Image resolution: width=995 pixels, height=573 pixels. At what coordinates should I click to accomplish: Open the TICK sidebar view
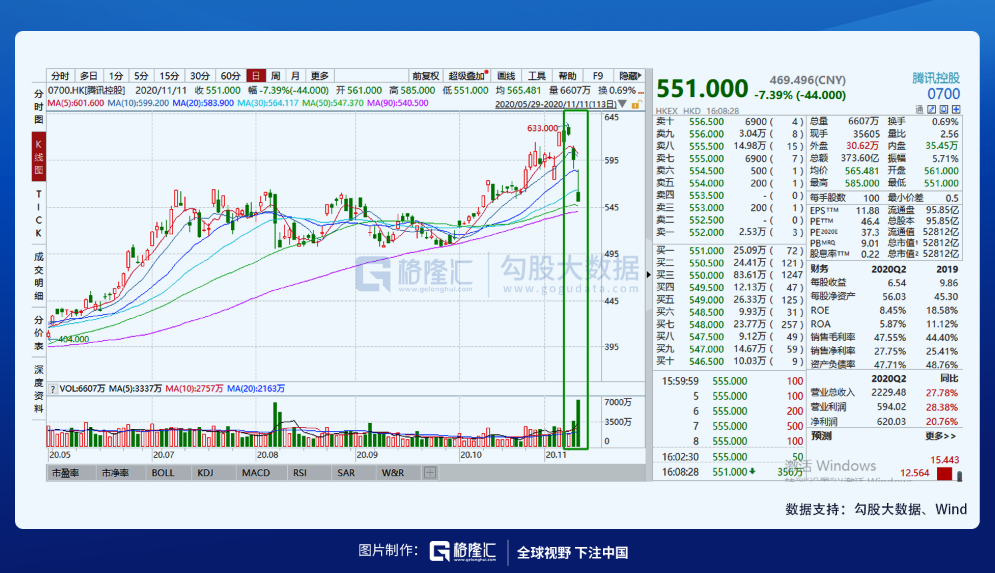coord(39,214)
